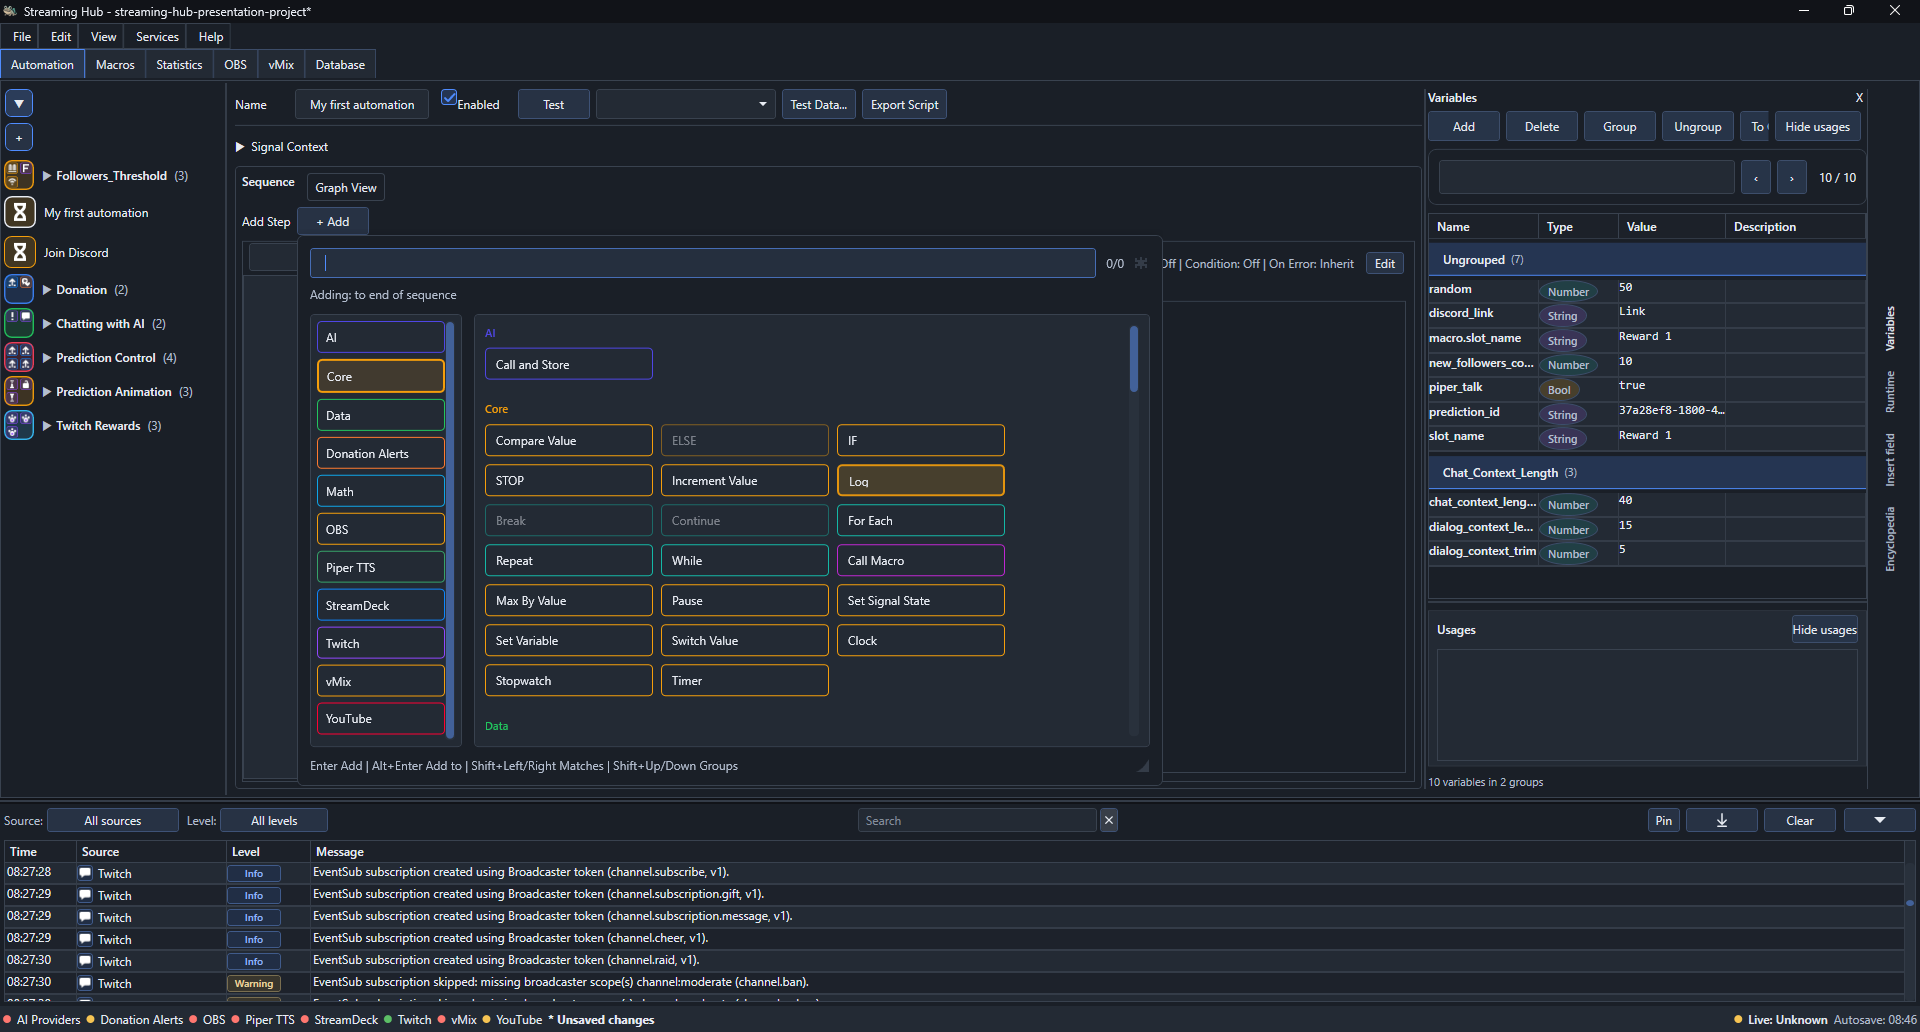Click the AI Providers status indicator
The height and width of the screenshot is (1032, 1920).
42,1020
